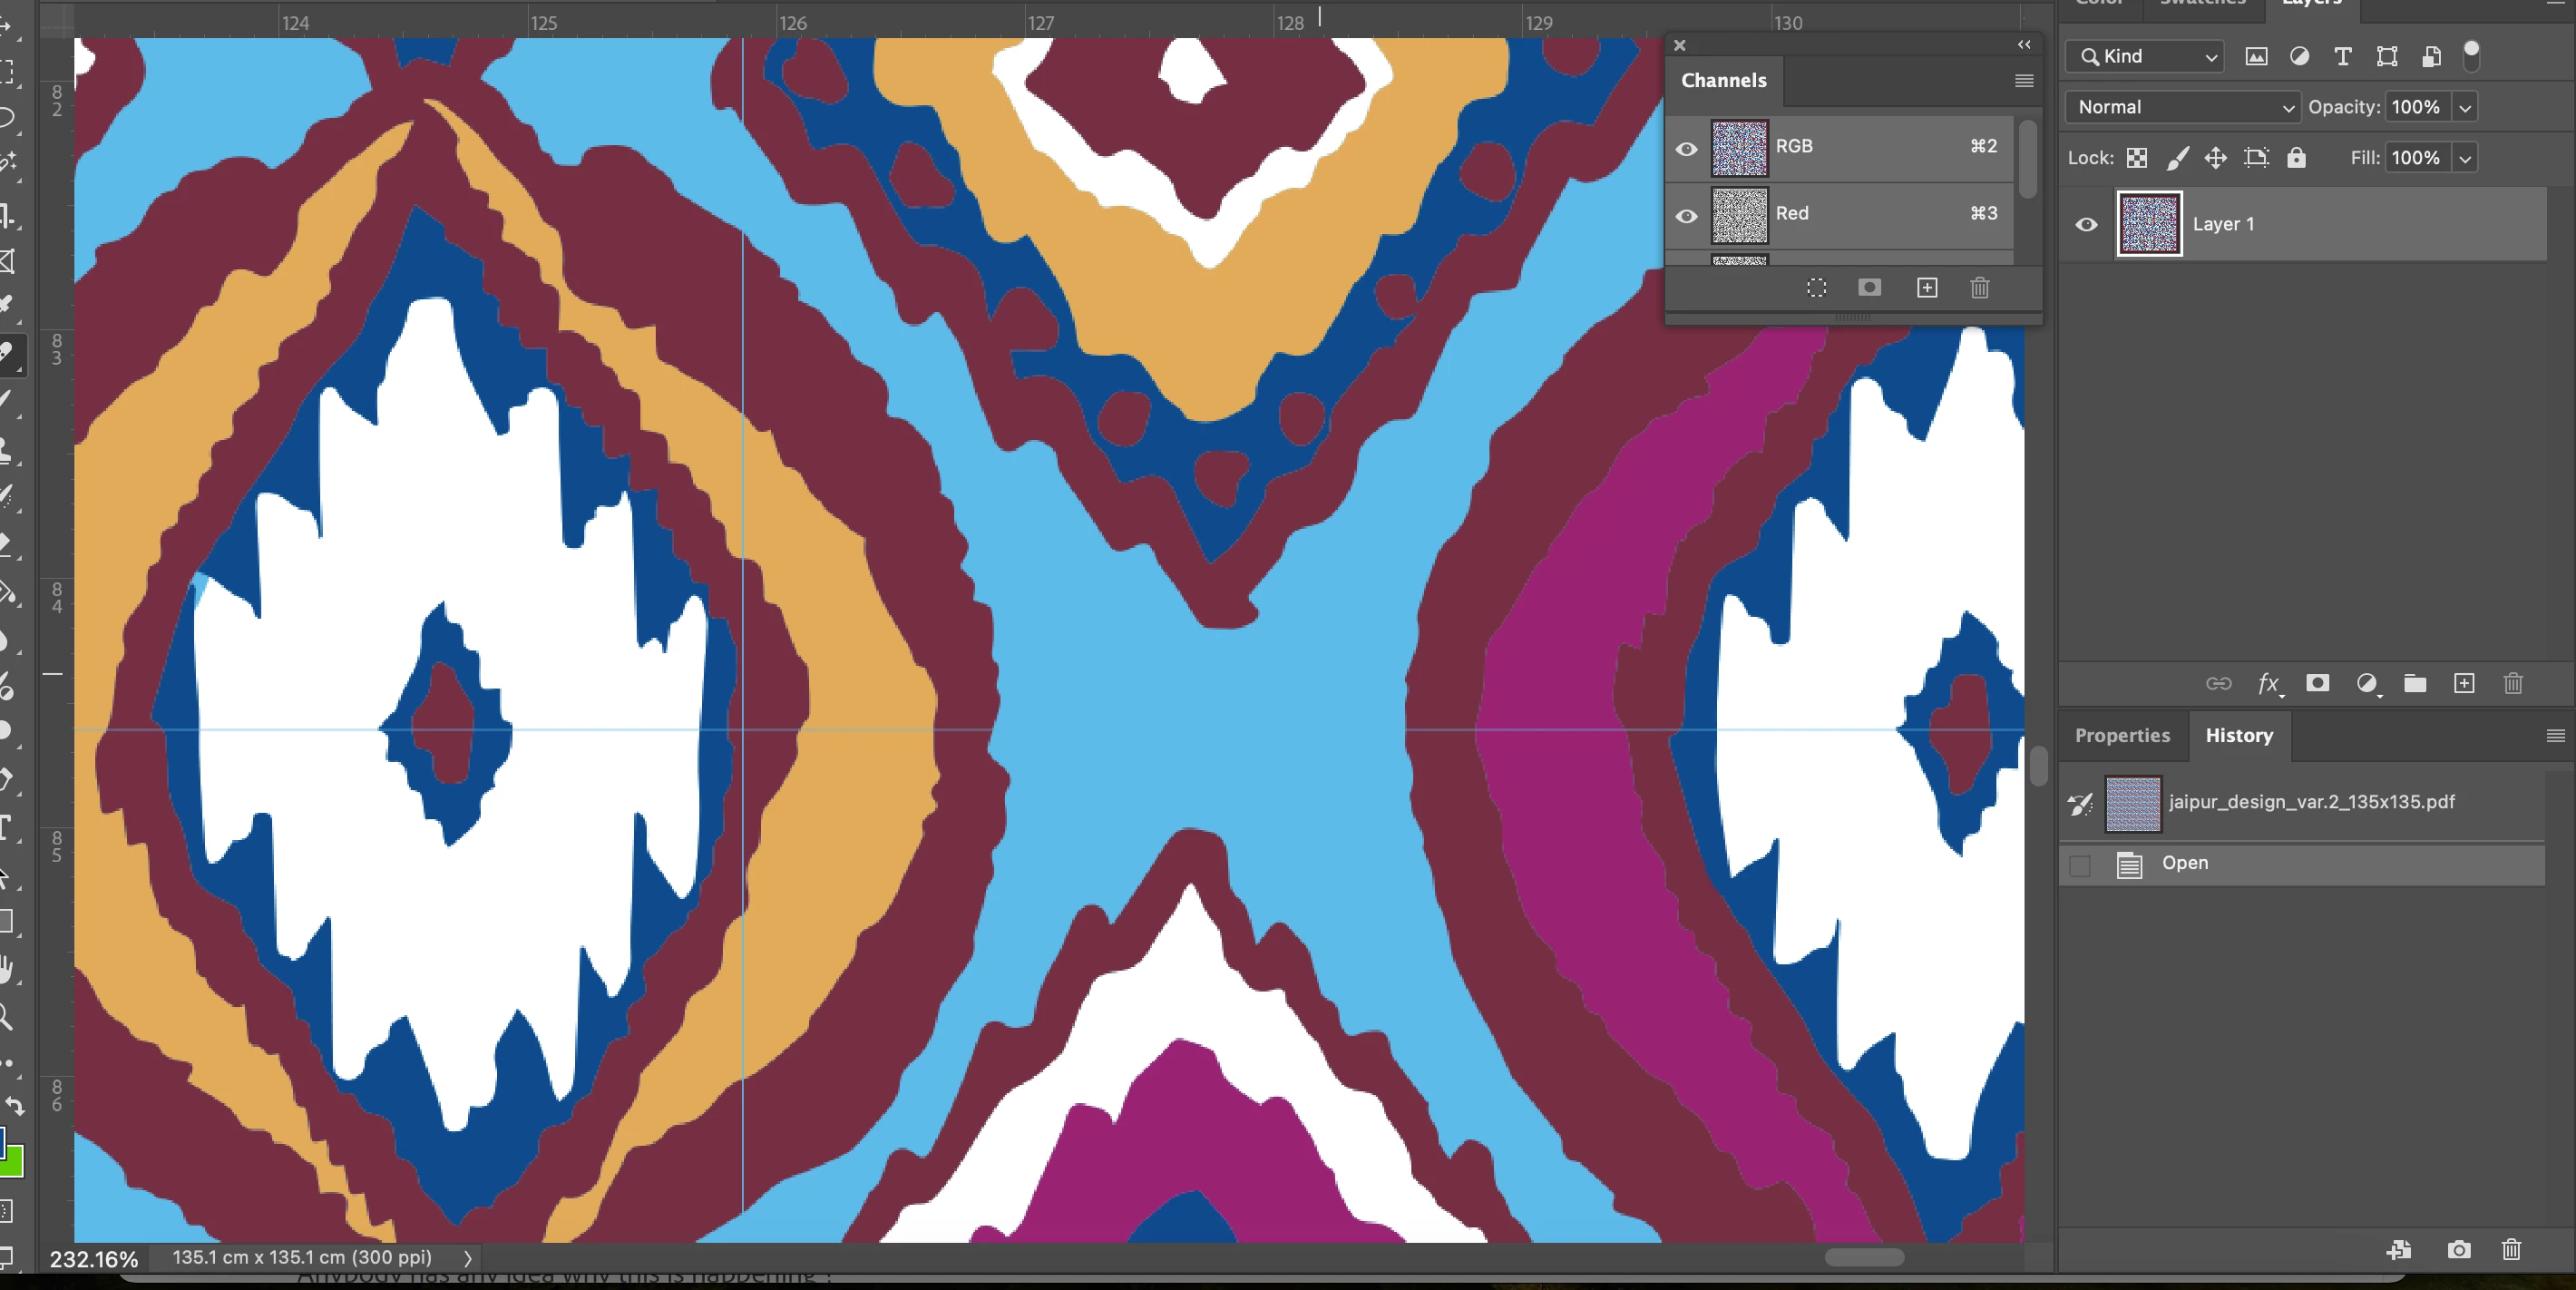Create new snapshot camera icon

point(2458,1249)
